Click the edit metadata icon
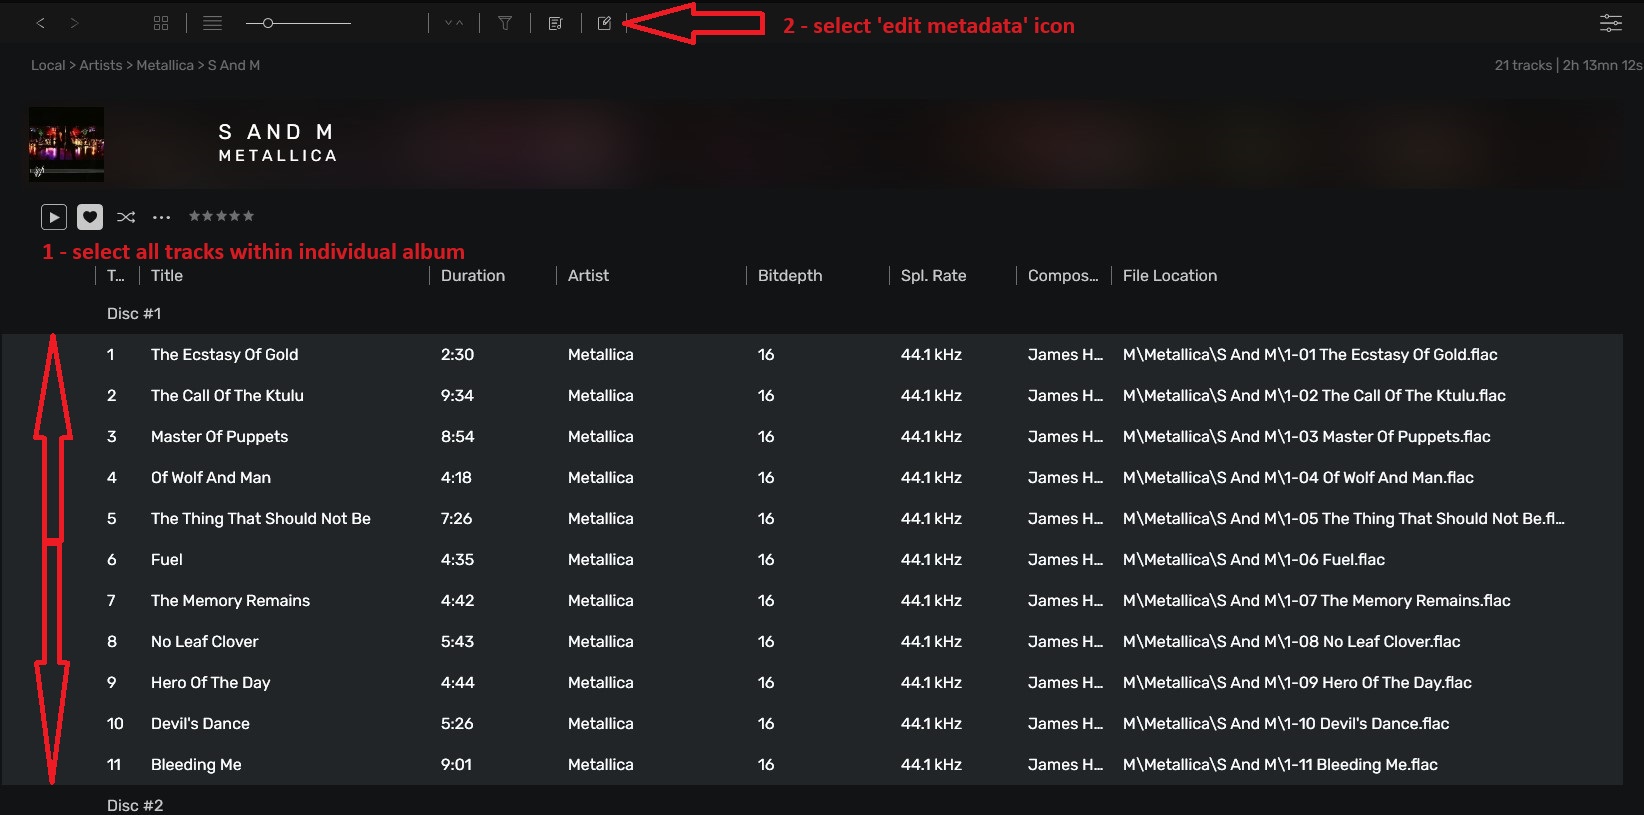1644x815 pixels. point(604,23)
